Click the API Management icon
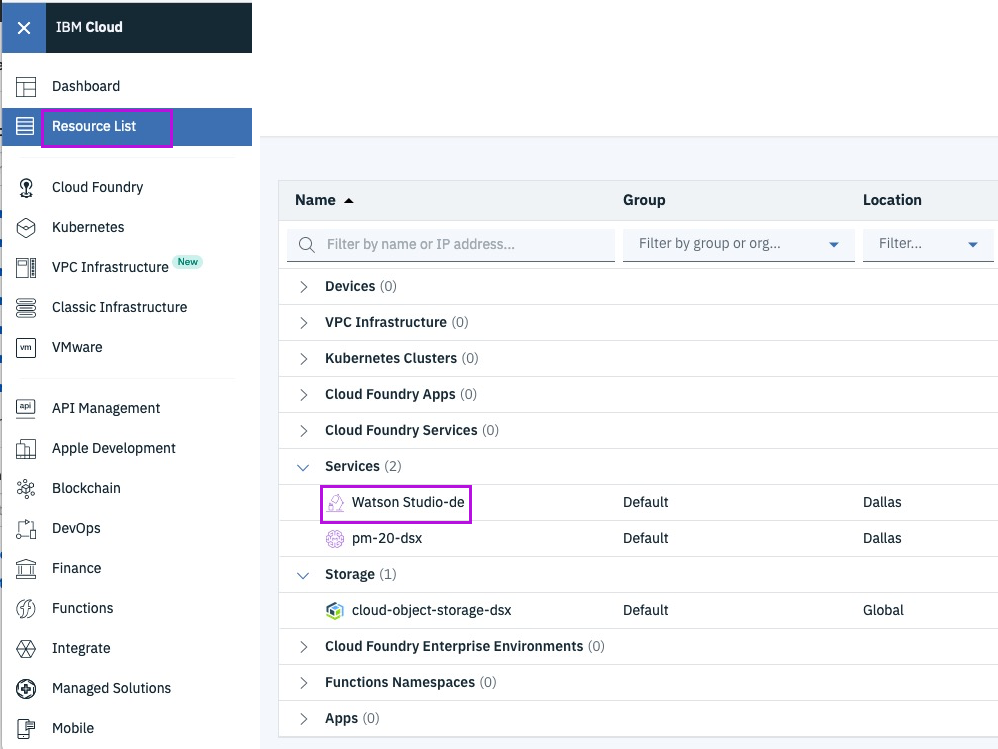This screenshot has height=749, width=998. pyautogui.click(x=25, y=408)
